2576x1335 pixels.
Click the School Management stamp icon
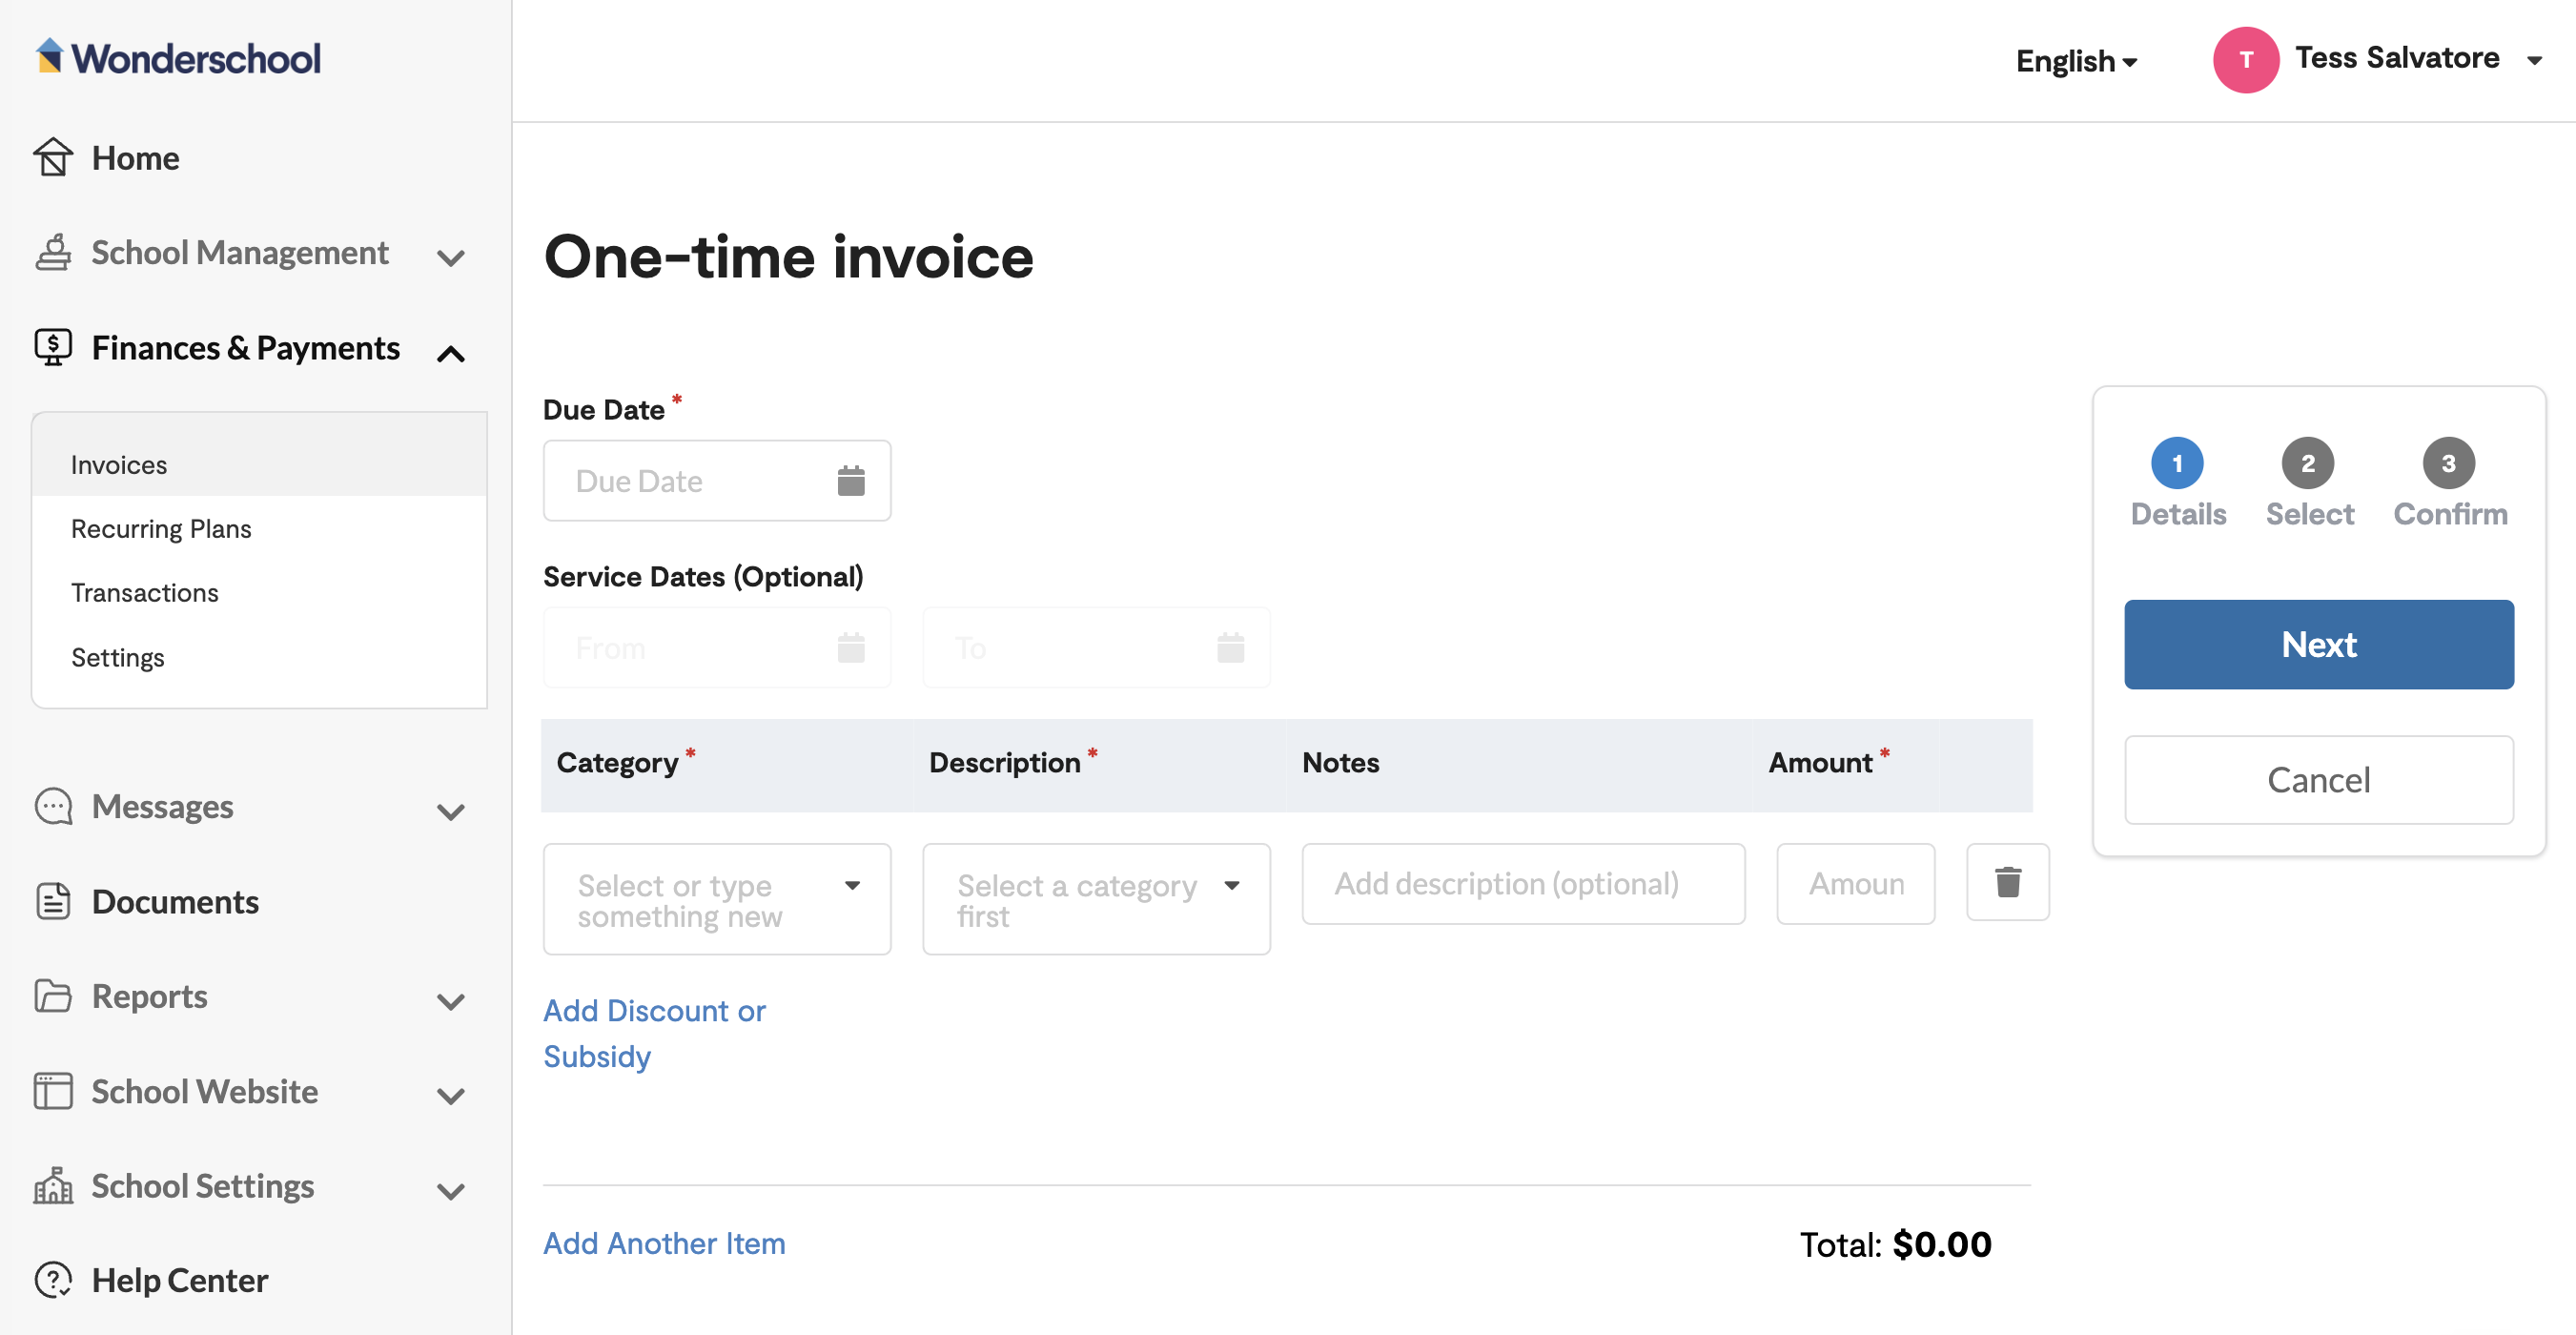[x=53, y=252]
